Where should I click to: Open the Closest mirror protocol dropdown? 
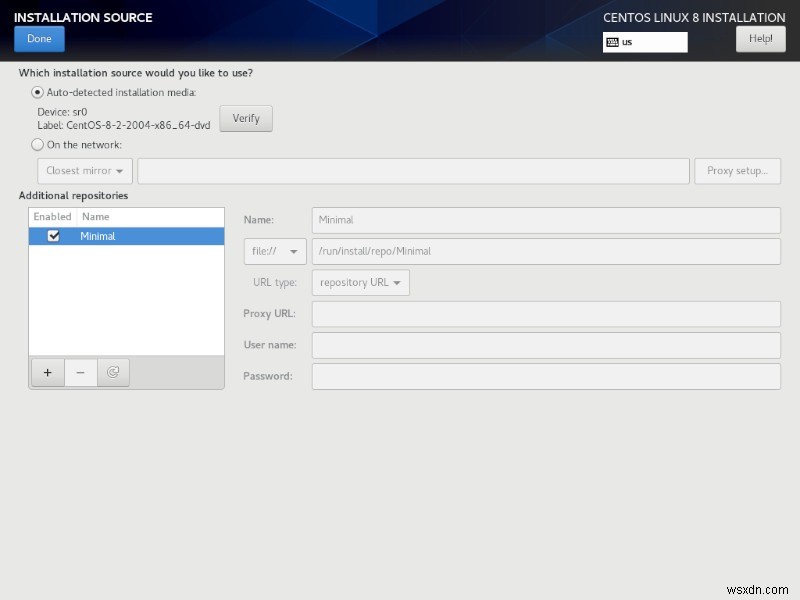(84, 170)
